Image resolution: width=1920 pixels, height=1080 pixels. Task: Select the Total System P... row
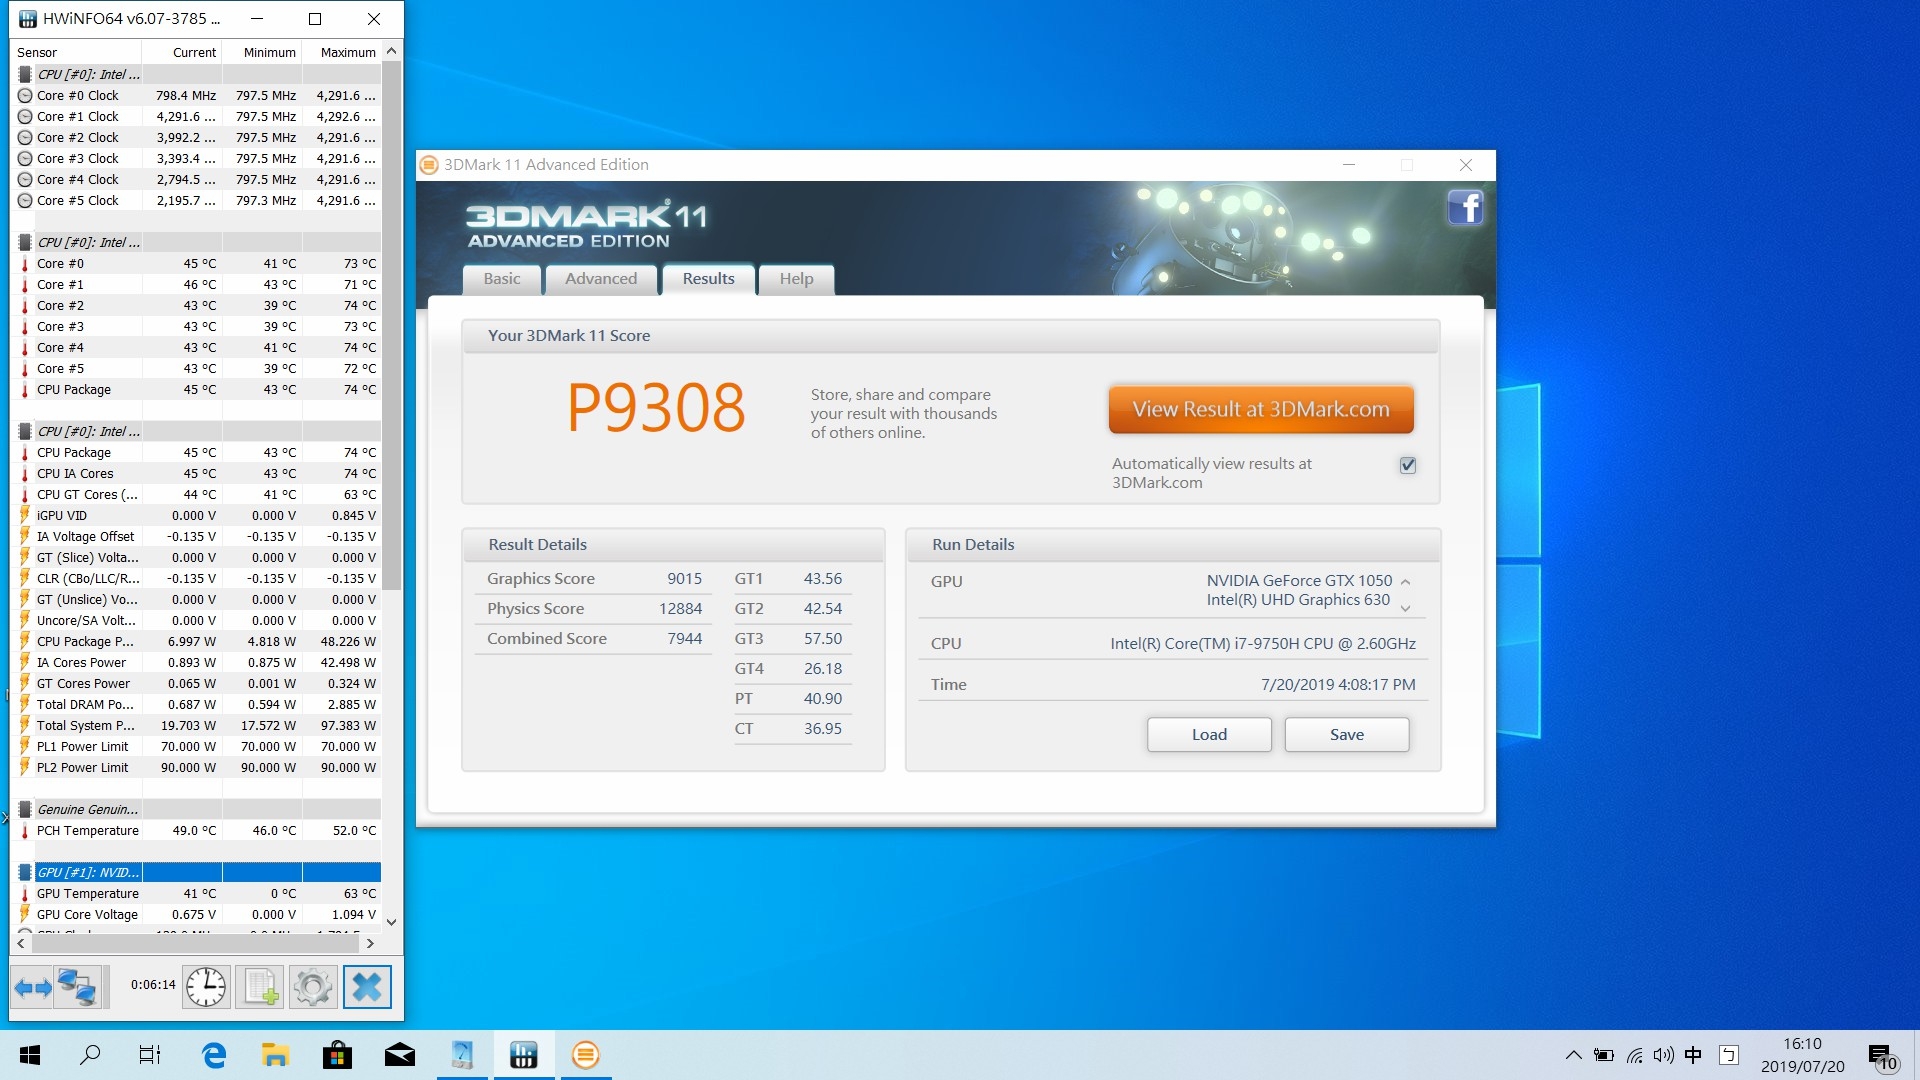click(197, 726)
